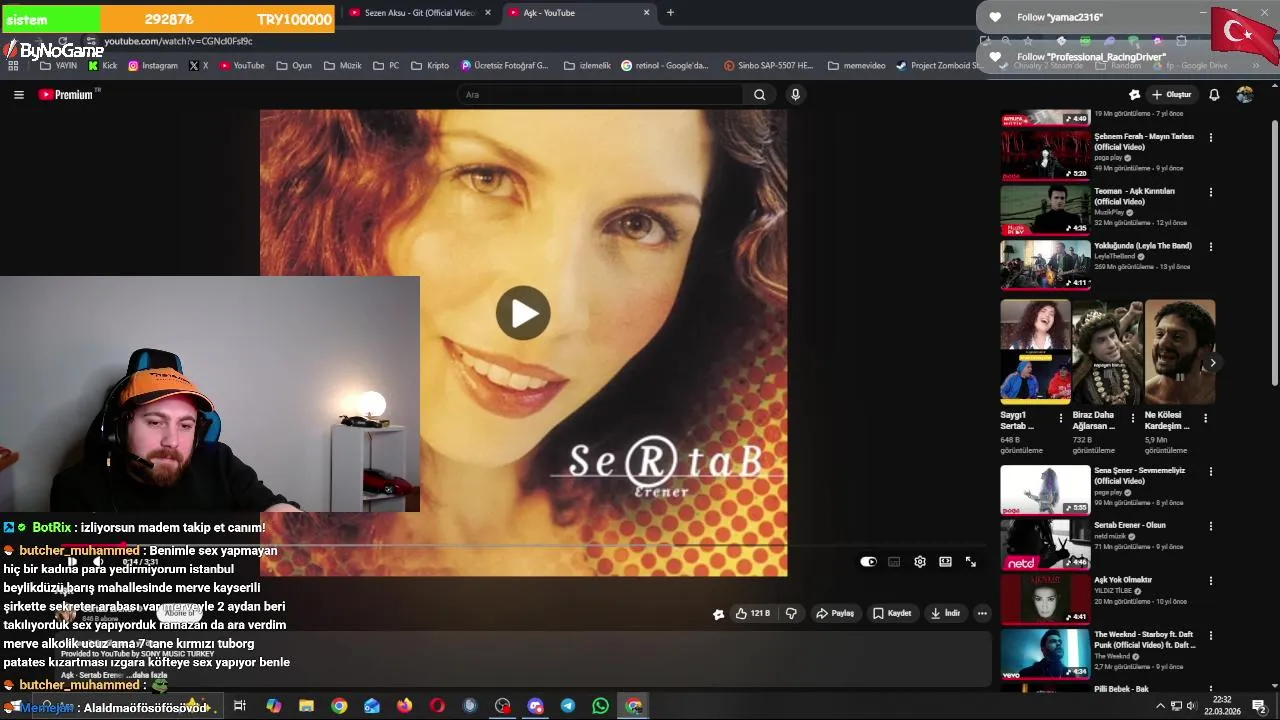Play the video with center play button
The width and height of the screenshot is (1280, 720).
pyautogui.click(x=523, y=313)
